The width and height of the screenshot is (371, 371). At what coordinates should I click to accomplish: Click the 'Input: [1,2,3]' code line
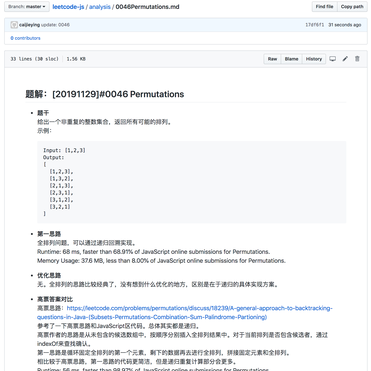64,150
